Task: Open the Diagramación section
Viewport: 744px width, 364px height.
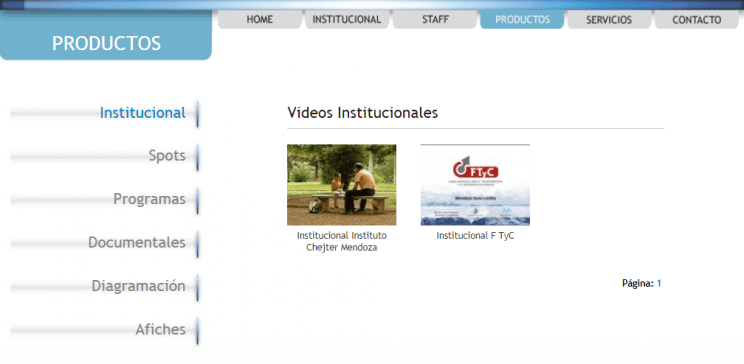Action: (138, 286)
